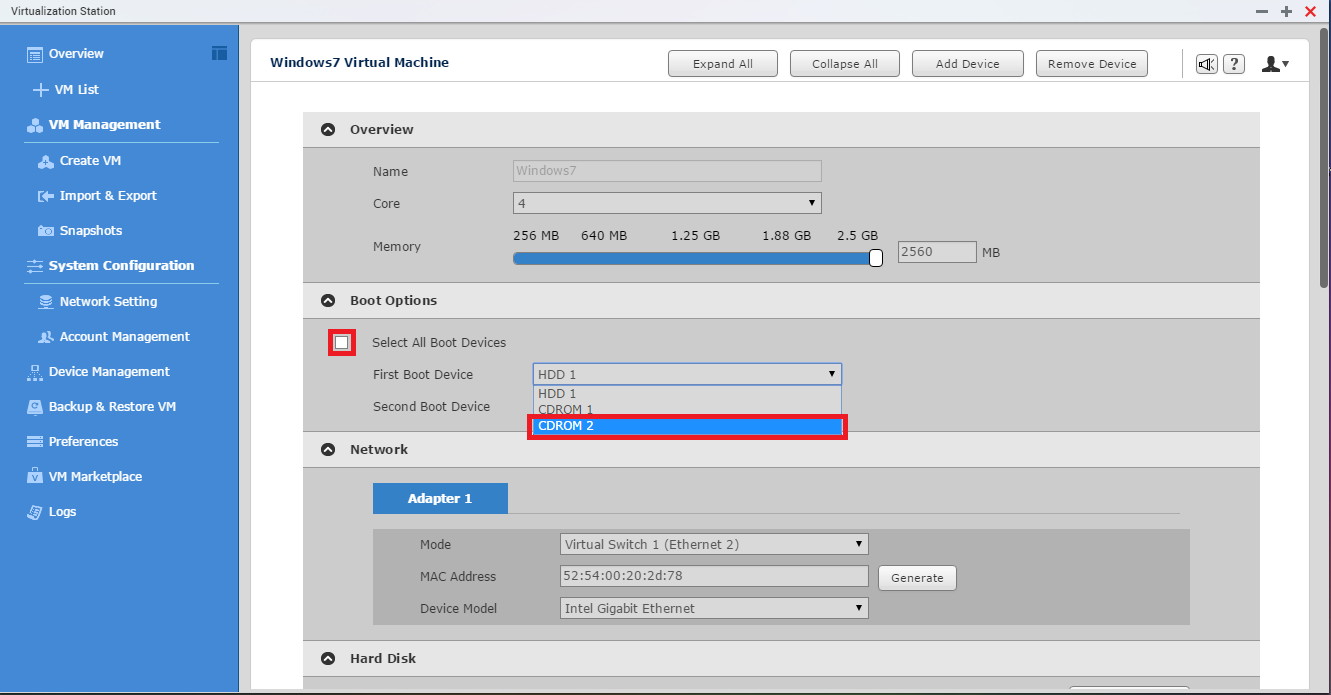The width and height of the screenshot is (1331, 695).
Task: Click the Memory slider handle
Action: click(x=876, y=258)
